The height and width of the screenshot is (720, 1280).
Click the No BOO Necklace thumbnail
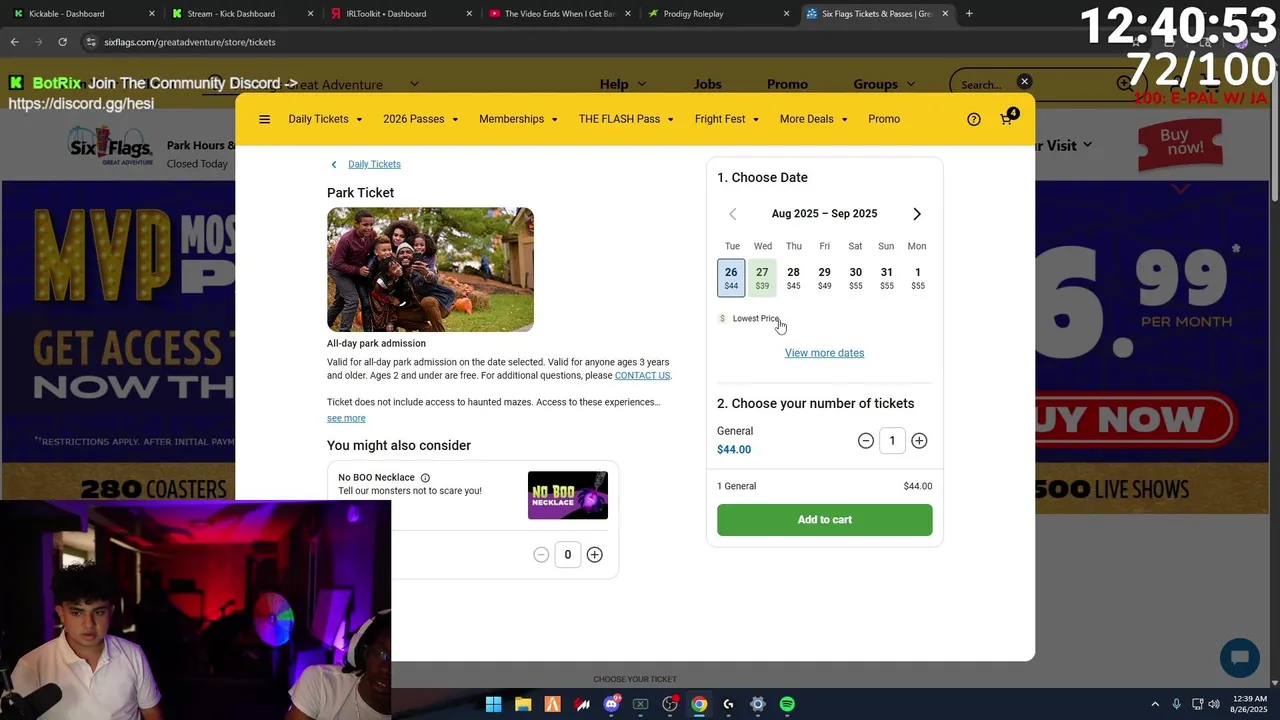pos(568,495)
